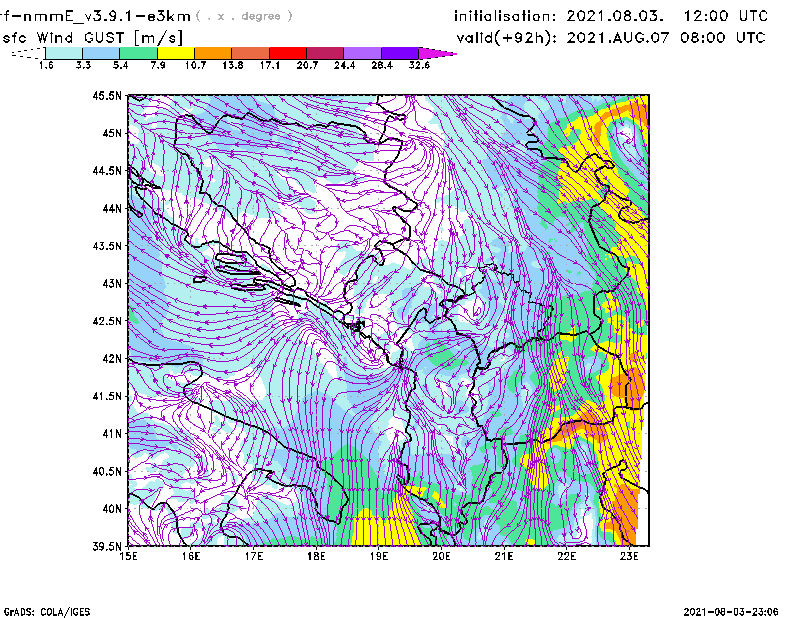Click the valid date '2021.AUG.07'
Screen dimensions: 800x618
[617, 38]
